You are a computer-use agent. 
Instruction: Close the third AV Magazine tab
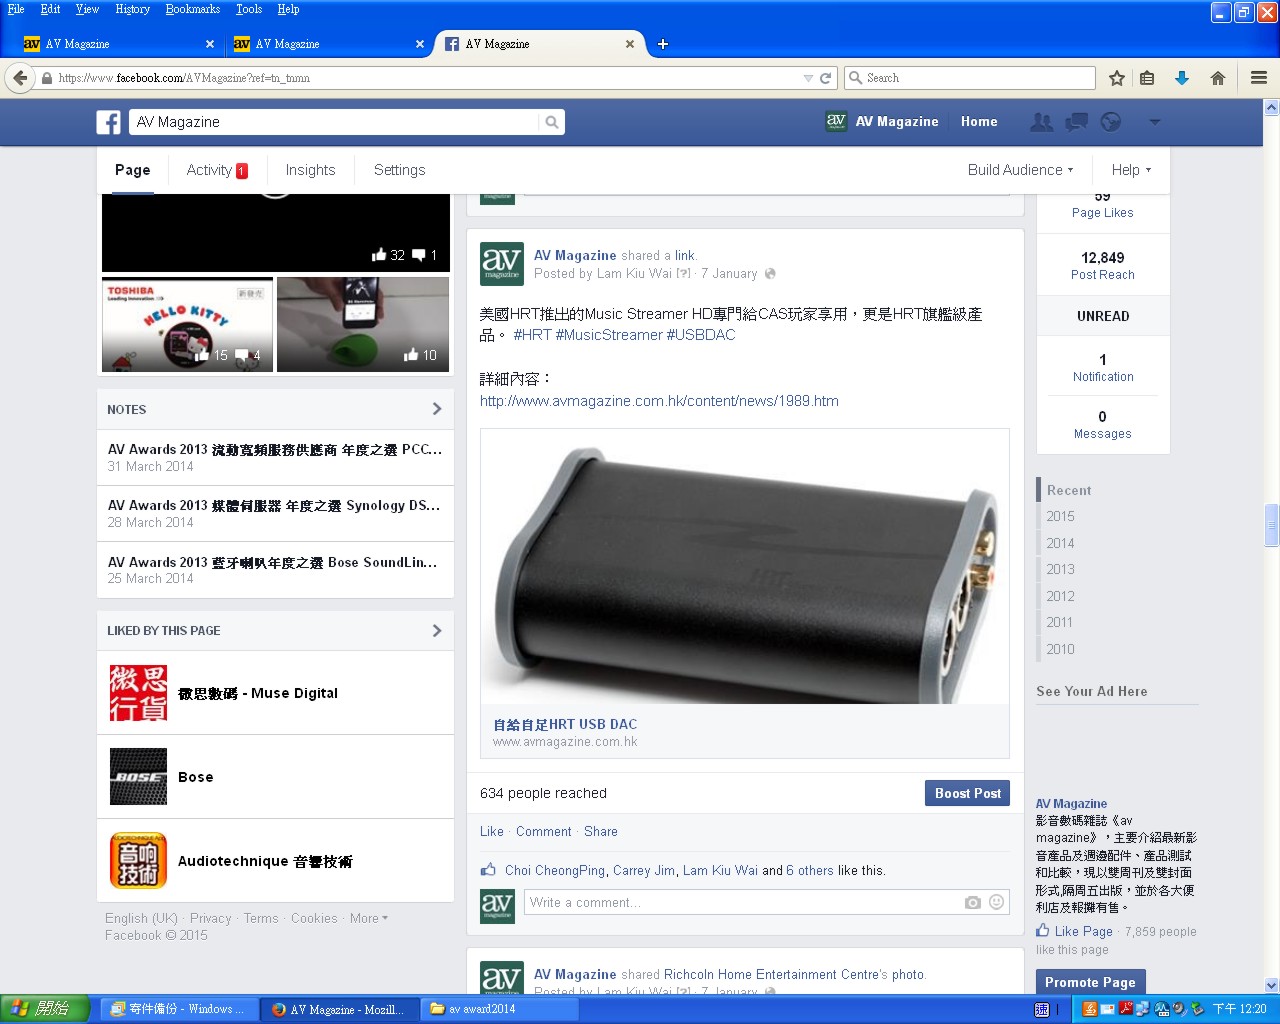(630, 44)
